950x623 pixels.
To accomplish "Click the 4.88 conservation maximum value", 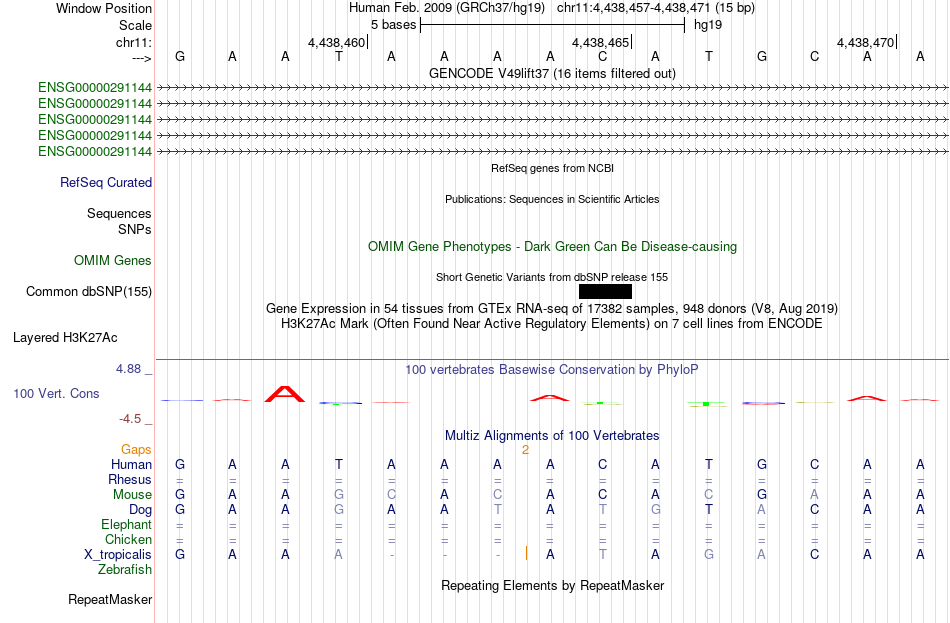I will 128,368.
